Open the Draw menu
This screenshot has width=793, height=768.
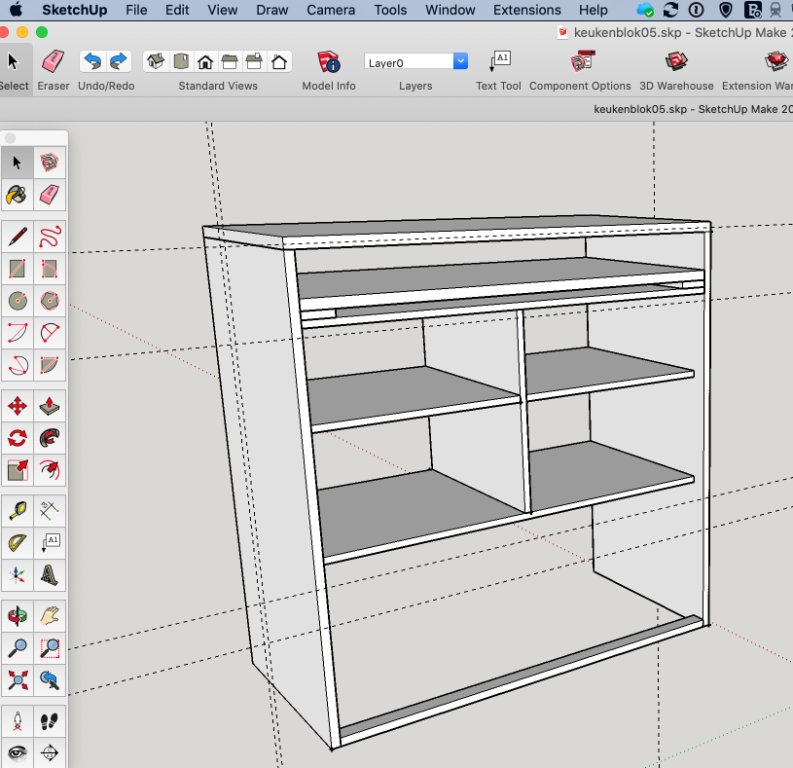pyautogui.click(x=271, y=10)
